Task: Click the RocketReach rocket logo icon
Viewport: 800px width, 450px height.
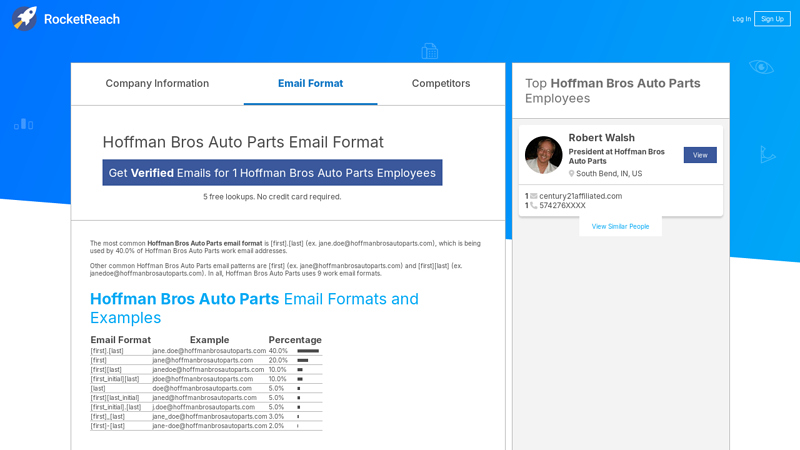Action: [x=24, y=18]
